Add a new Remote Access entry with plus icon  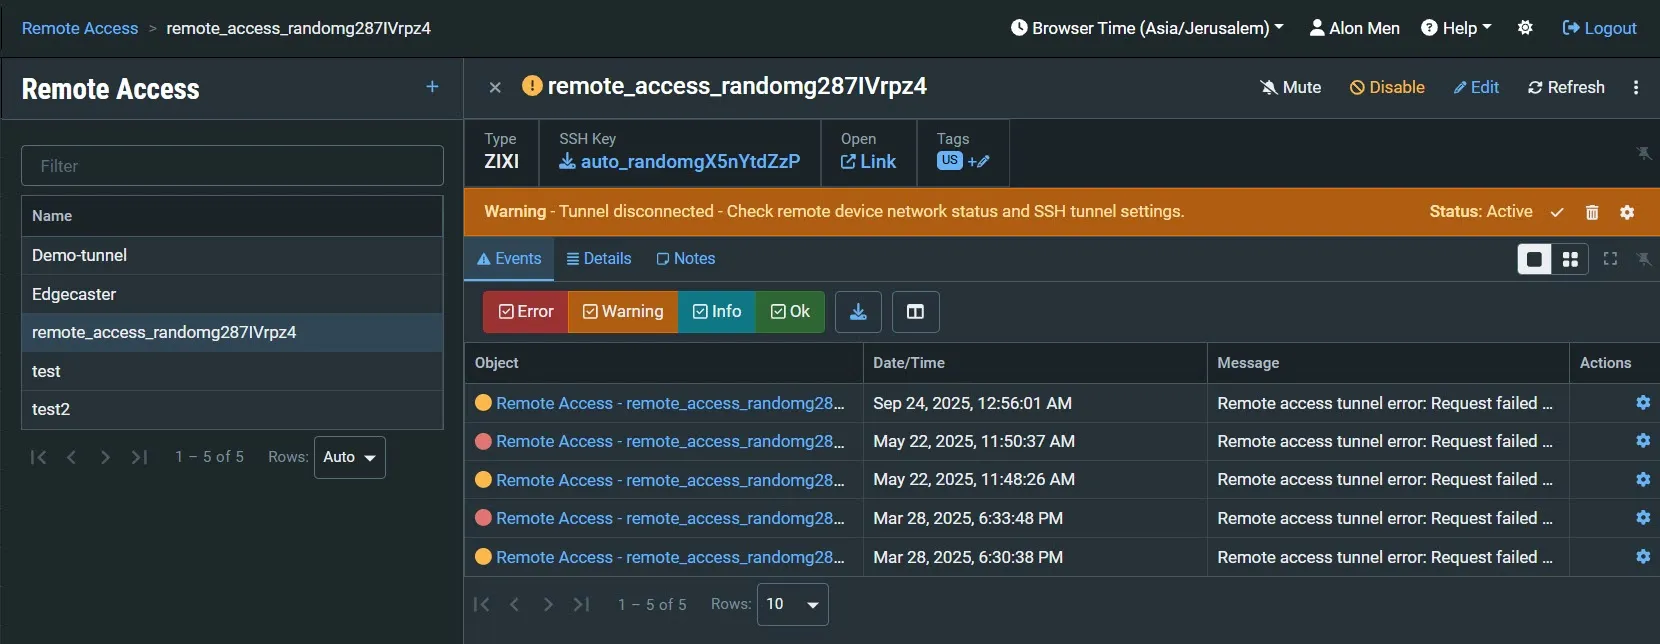(x=432, y=87)
